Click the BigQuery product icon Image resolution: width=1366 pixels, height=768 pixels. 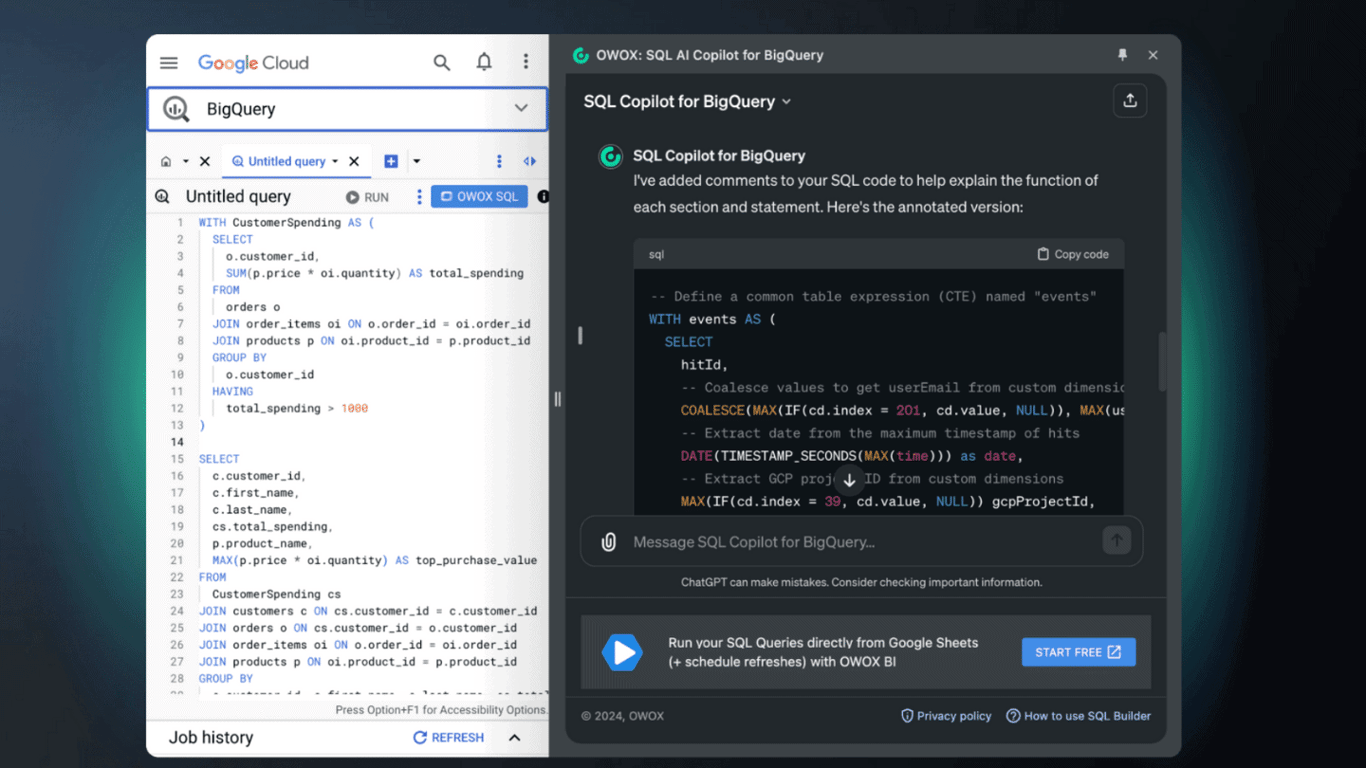point(176,109)
